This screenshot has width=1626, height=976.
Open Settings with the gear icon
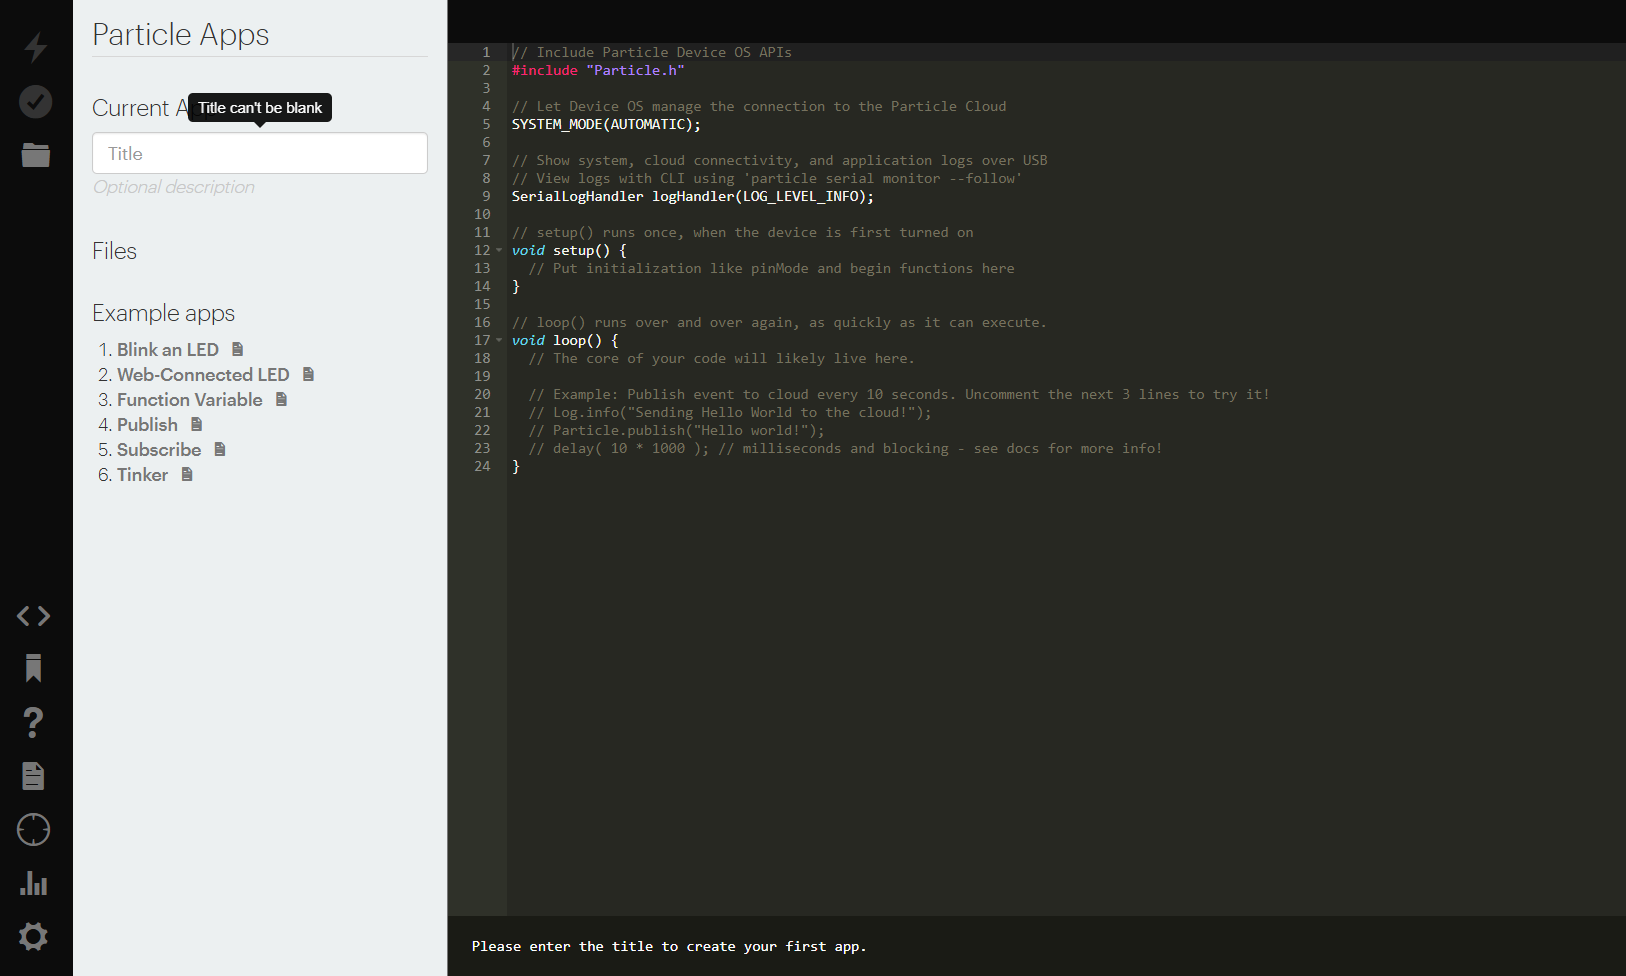33,937
